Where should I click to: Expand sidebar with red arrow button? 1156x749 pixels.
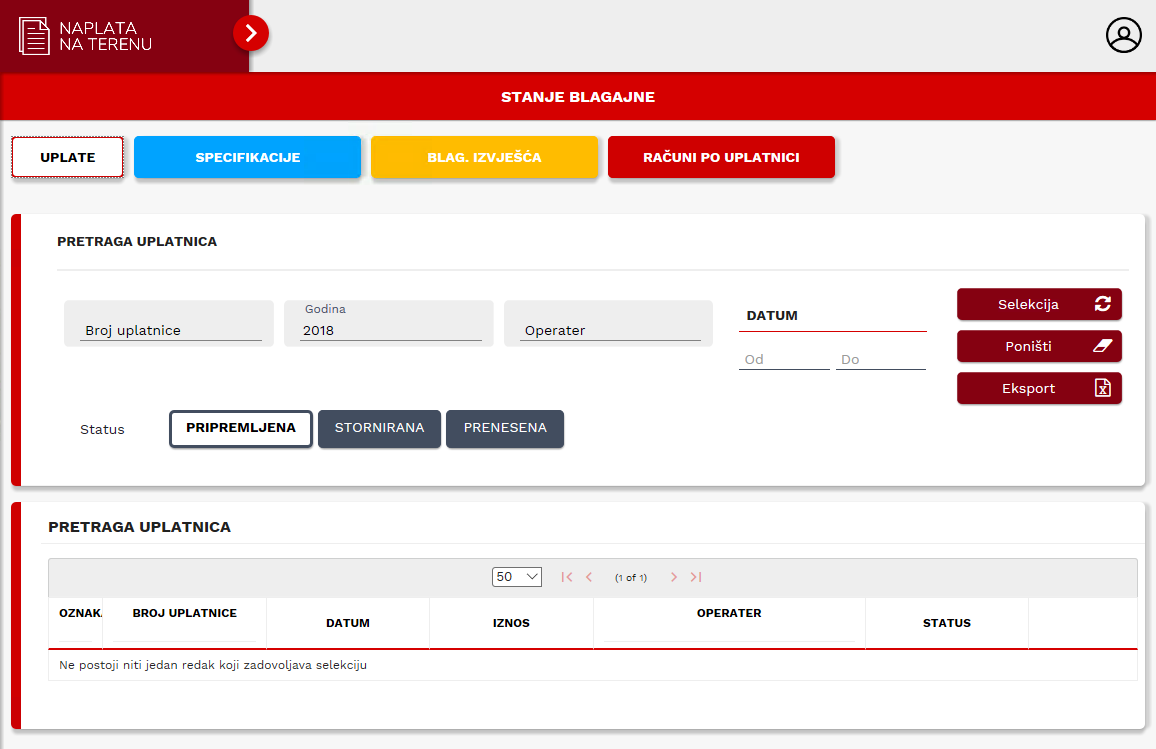[251, 34]
